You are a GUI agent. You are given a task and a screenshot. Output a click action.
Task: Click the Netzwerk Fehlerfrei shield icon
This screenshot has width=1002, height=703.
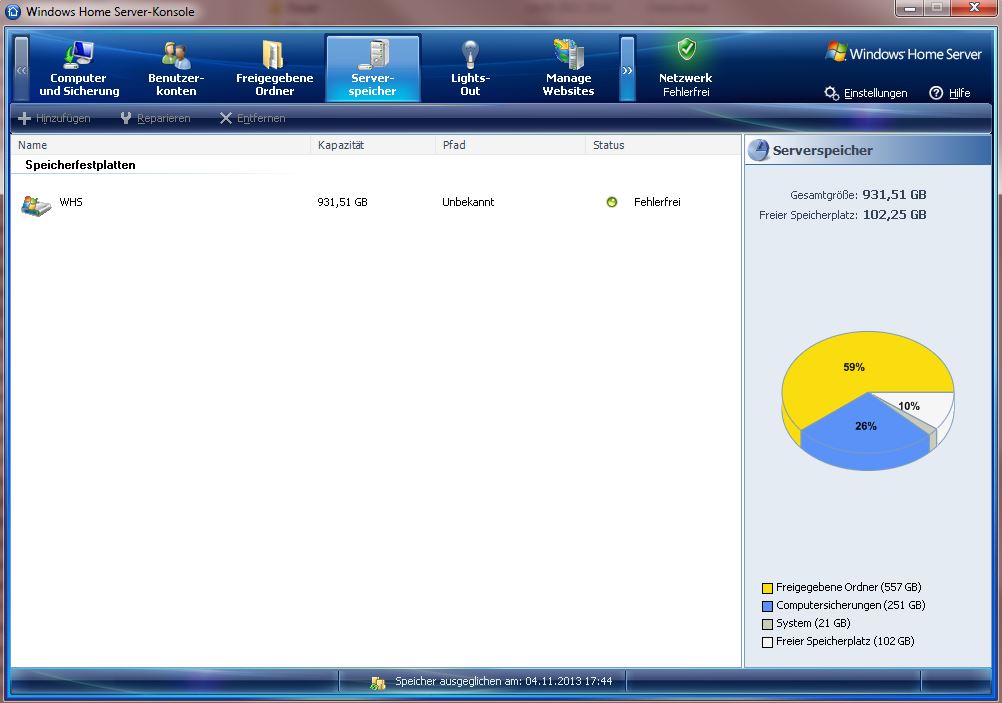click(686, 49)
